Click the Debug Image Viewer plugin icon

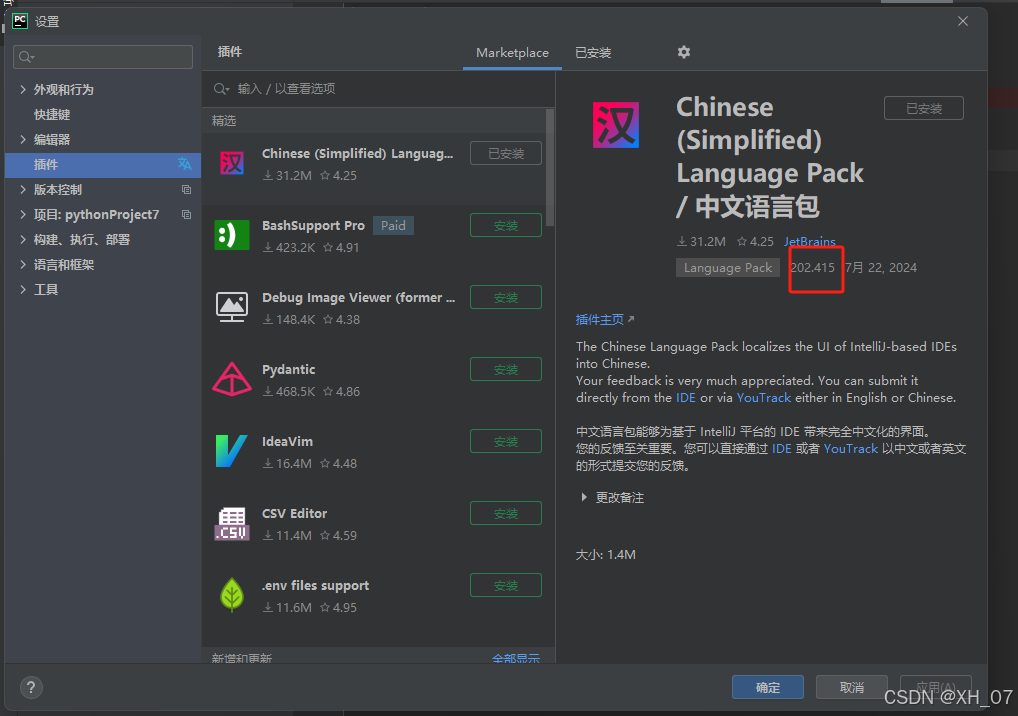[x=232, y=307]
